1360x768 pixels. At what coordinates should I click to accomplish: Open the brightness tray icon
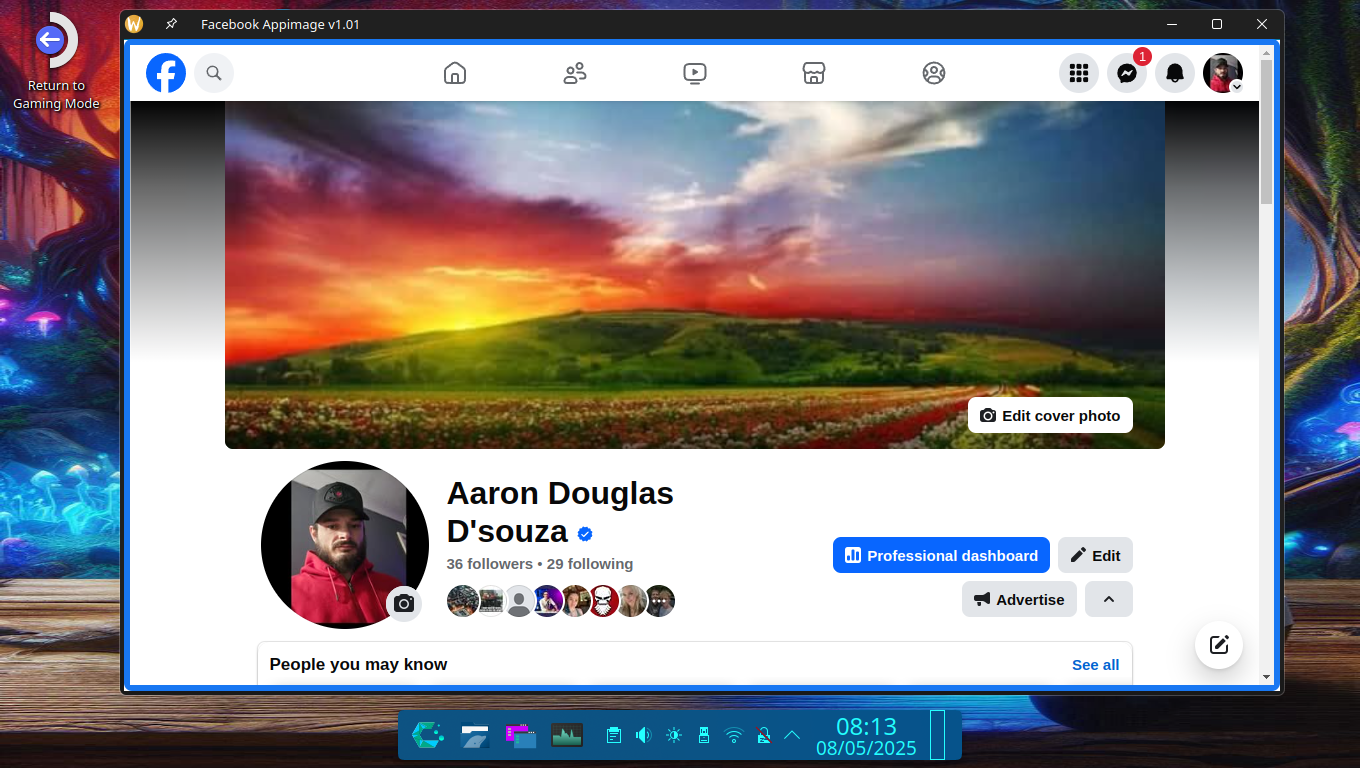(674, 735)
